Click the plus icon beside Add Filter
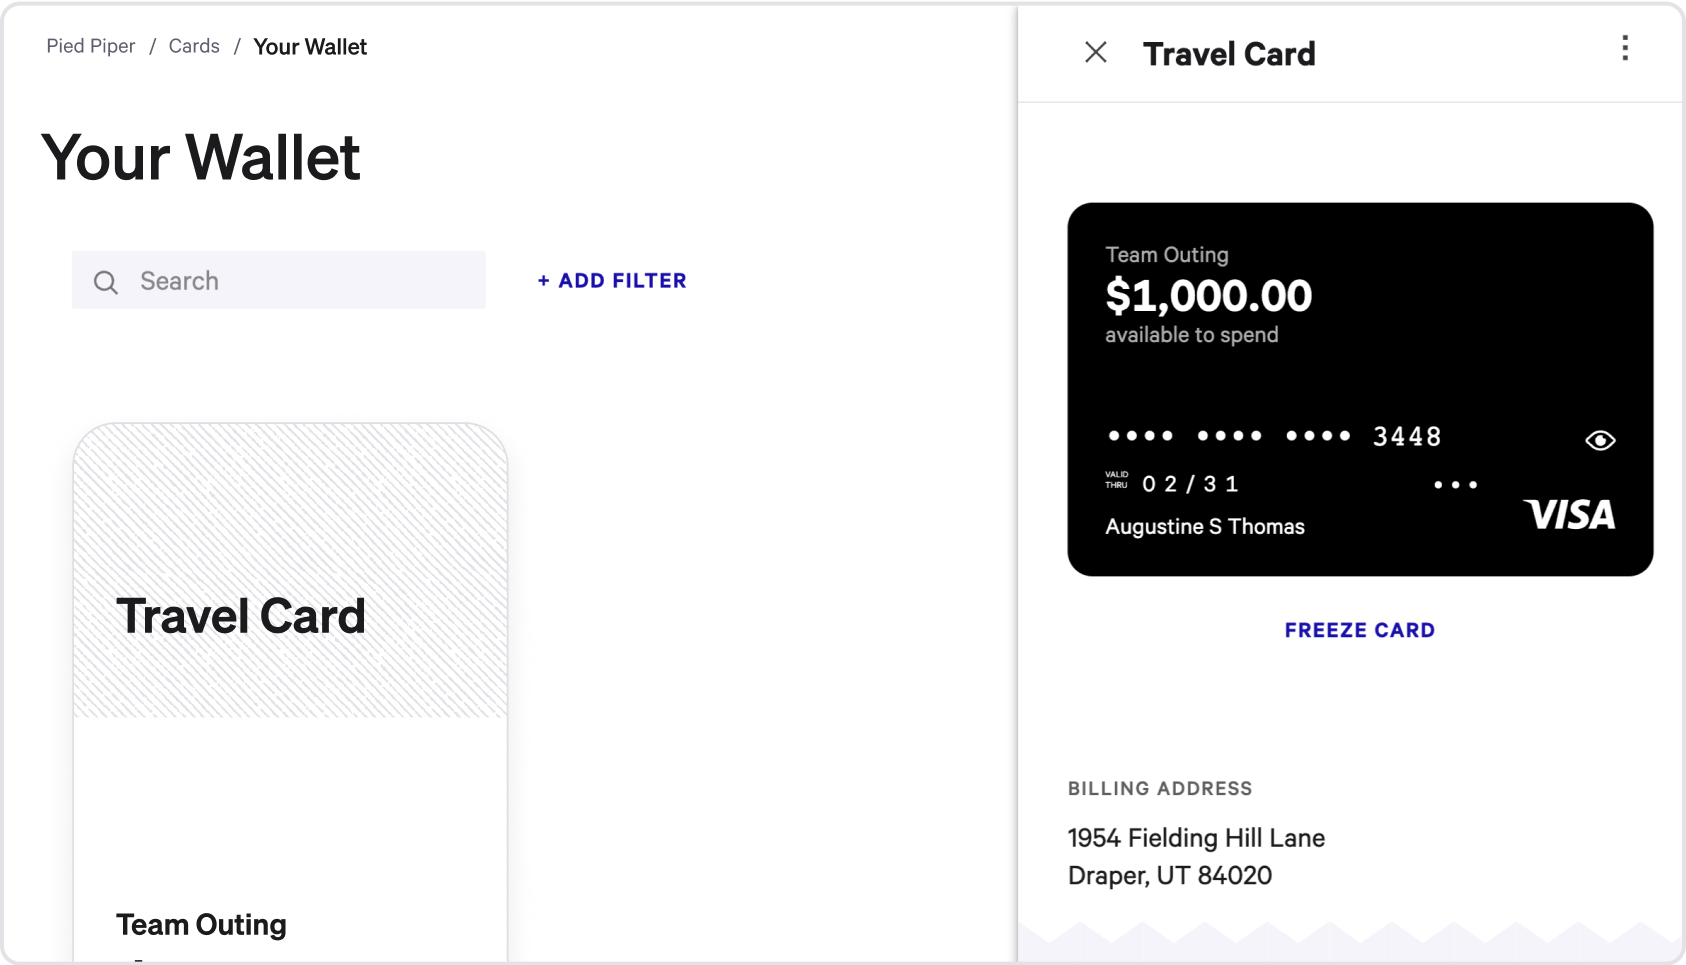1686x965 pixels. pyautogui.click(x=544, y=281)
